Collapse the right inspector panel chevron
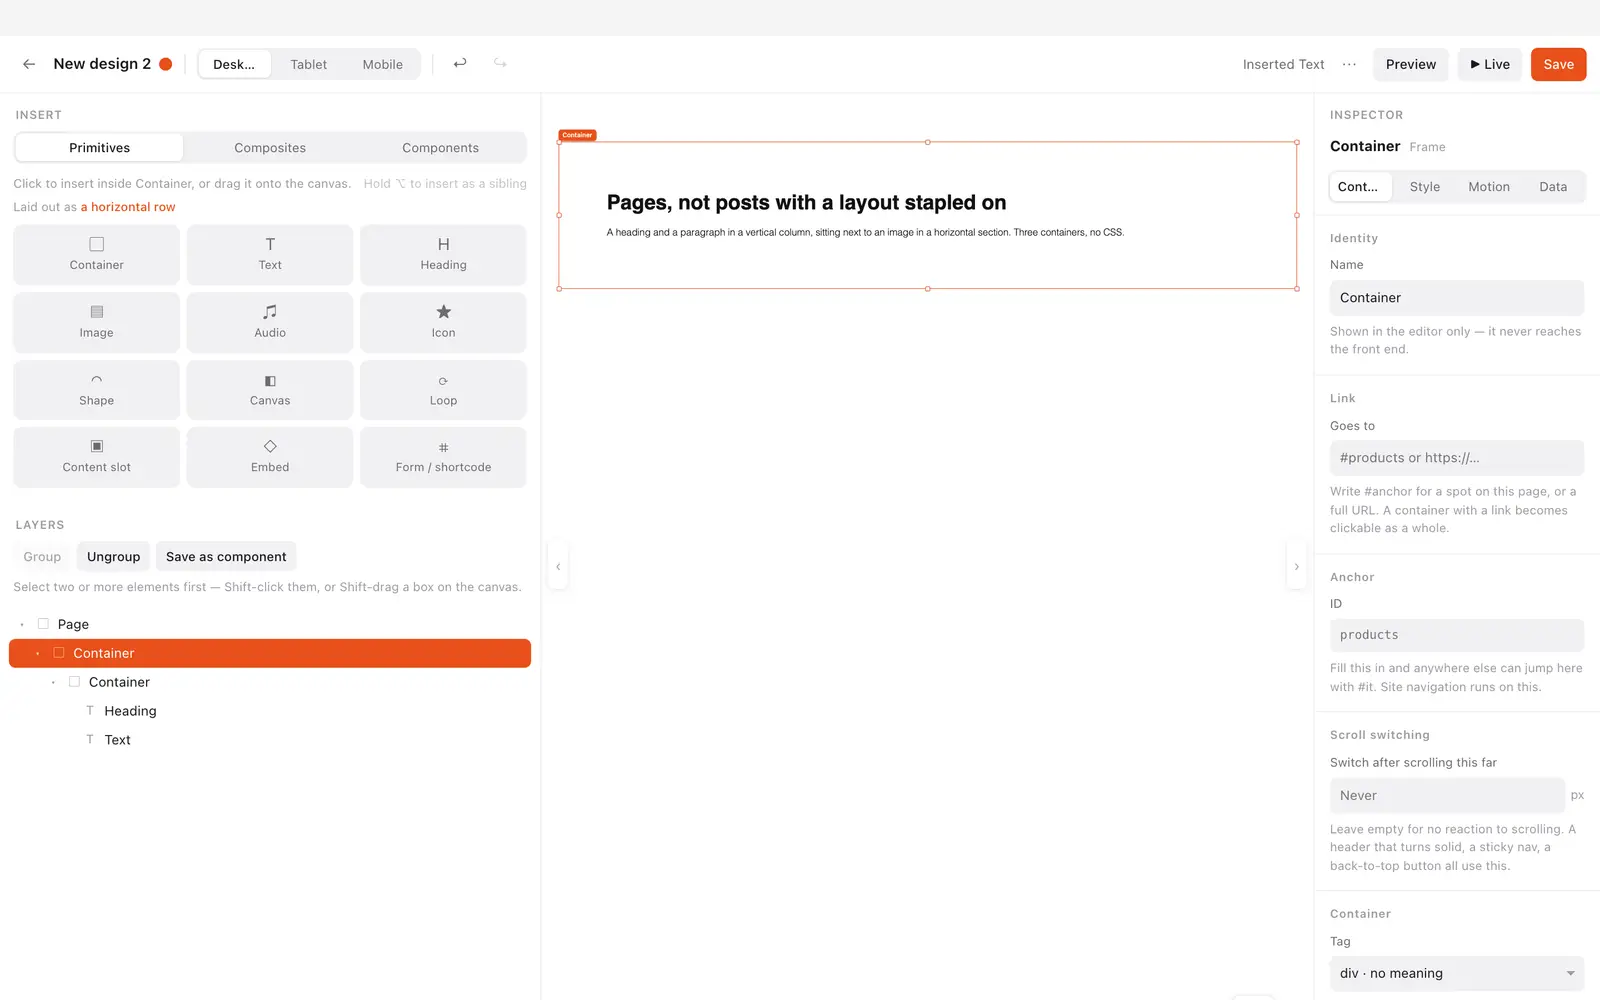This screenshot has width=1600, height=1000. point(1297,566)
